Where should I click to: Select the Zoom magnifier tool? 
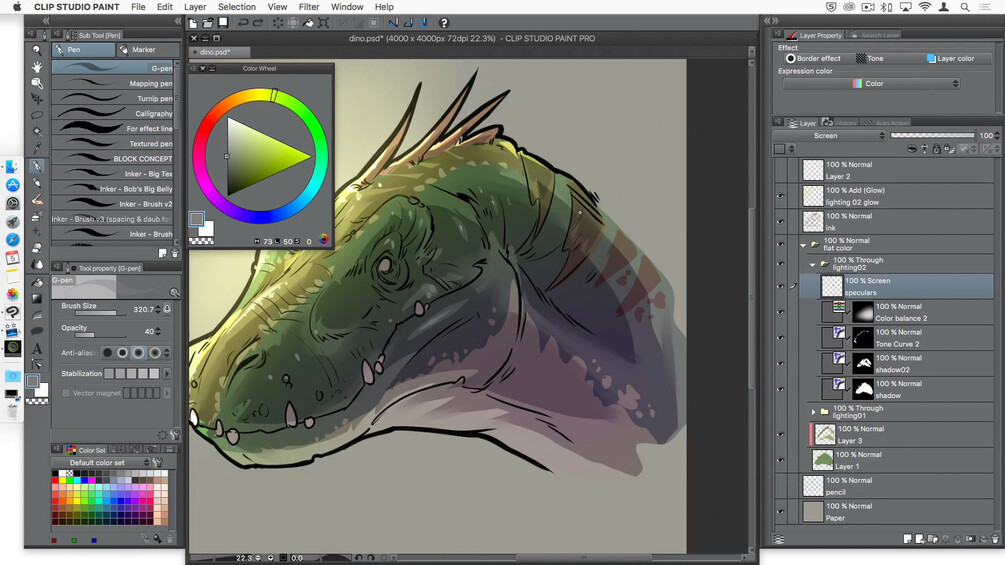coord(37,49)
